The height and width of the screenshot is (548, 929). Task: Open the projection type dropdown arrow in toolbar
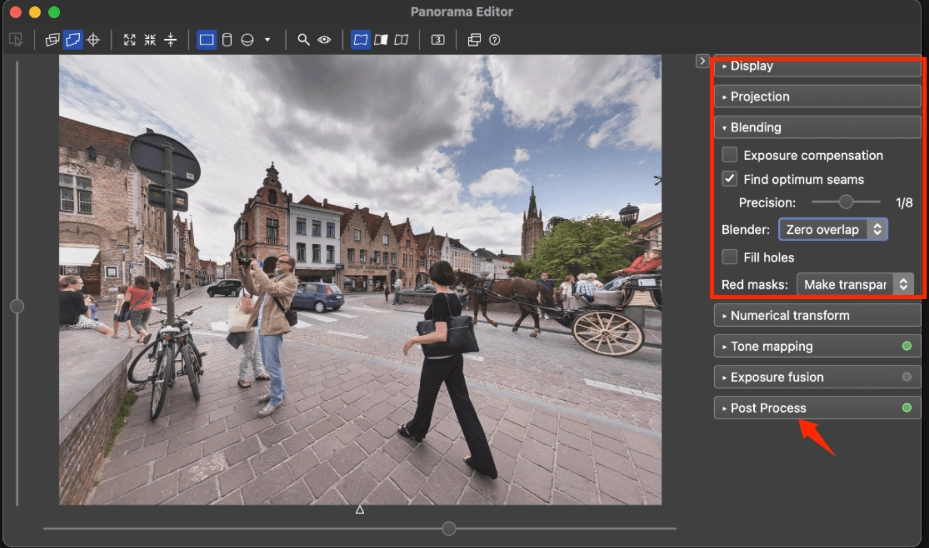[x=267, y=40]
